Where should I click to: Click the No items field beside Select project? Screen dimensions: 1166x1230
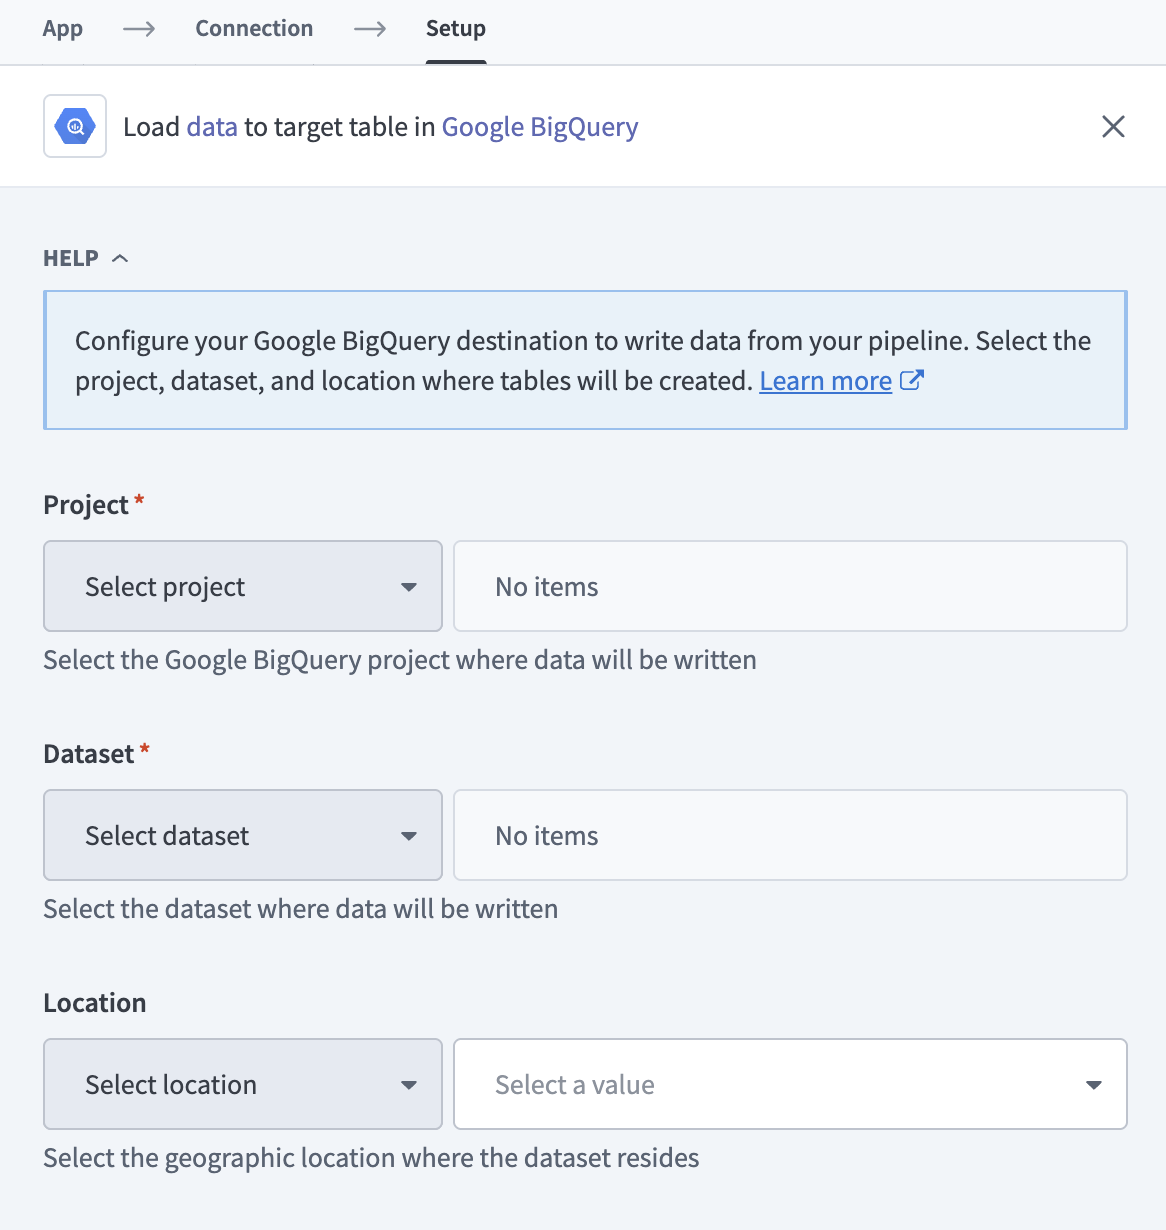790,586
